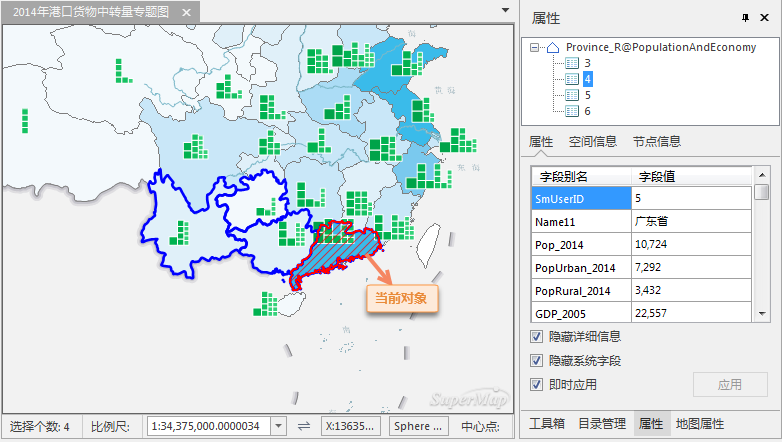The image size is (782, 442).
Task: Click the Province_R dataset polygon icon
Action: click(x=554, y=47)
